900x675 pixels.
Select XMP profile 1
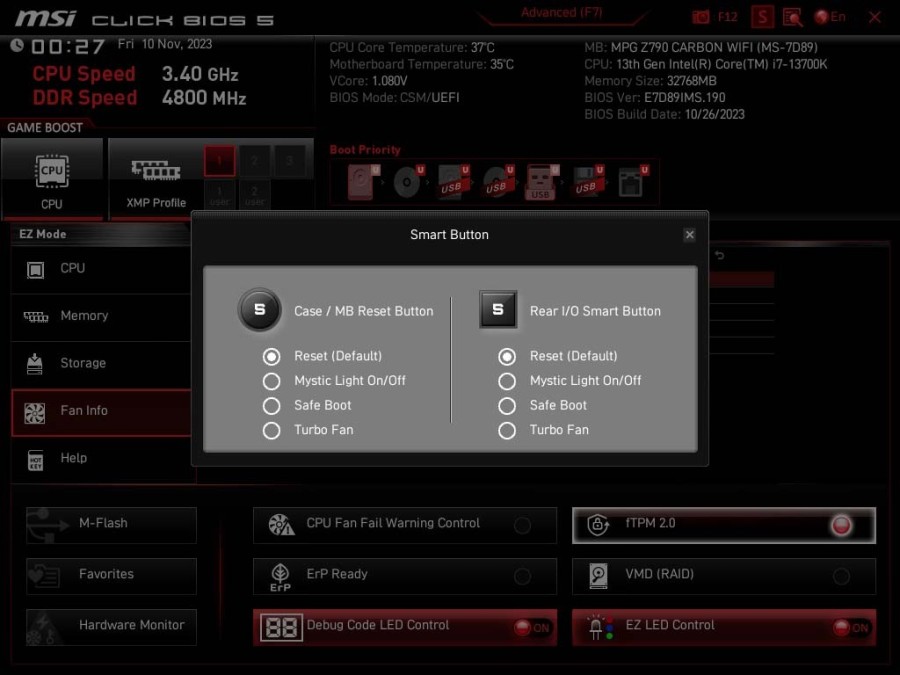click(219, 161)
